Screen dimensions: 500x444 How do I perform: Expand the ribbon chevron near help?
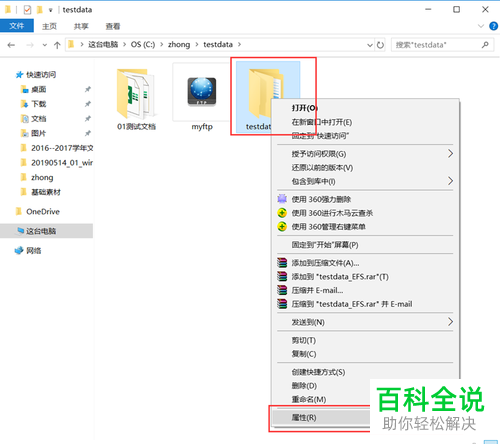click(481, 26)
